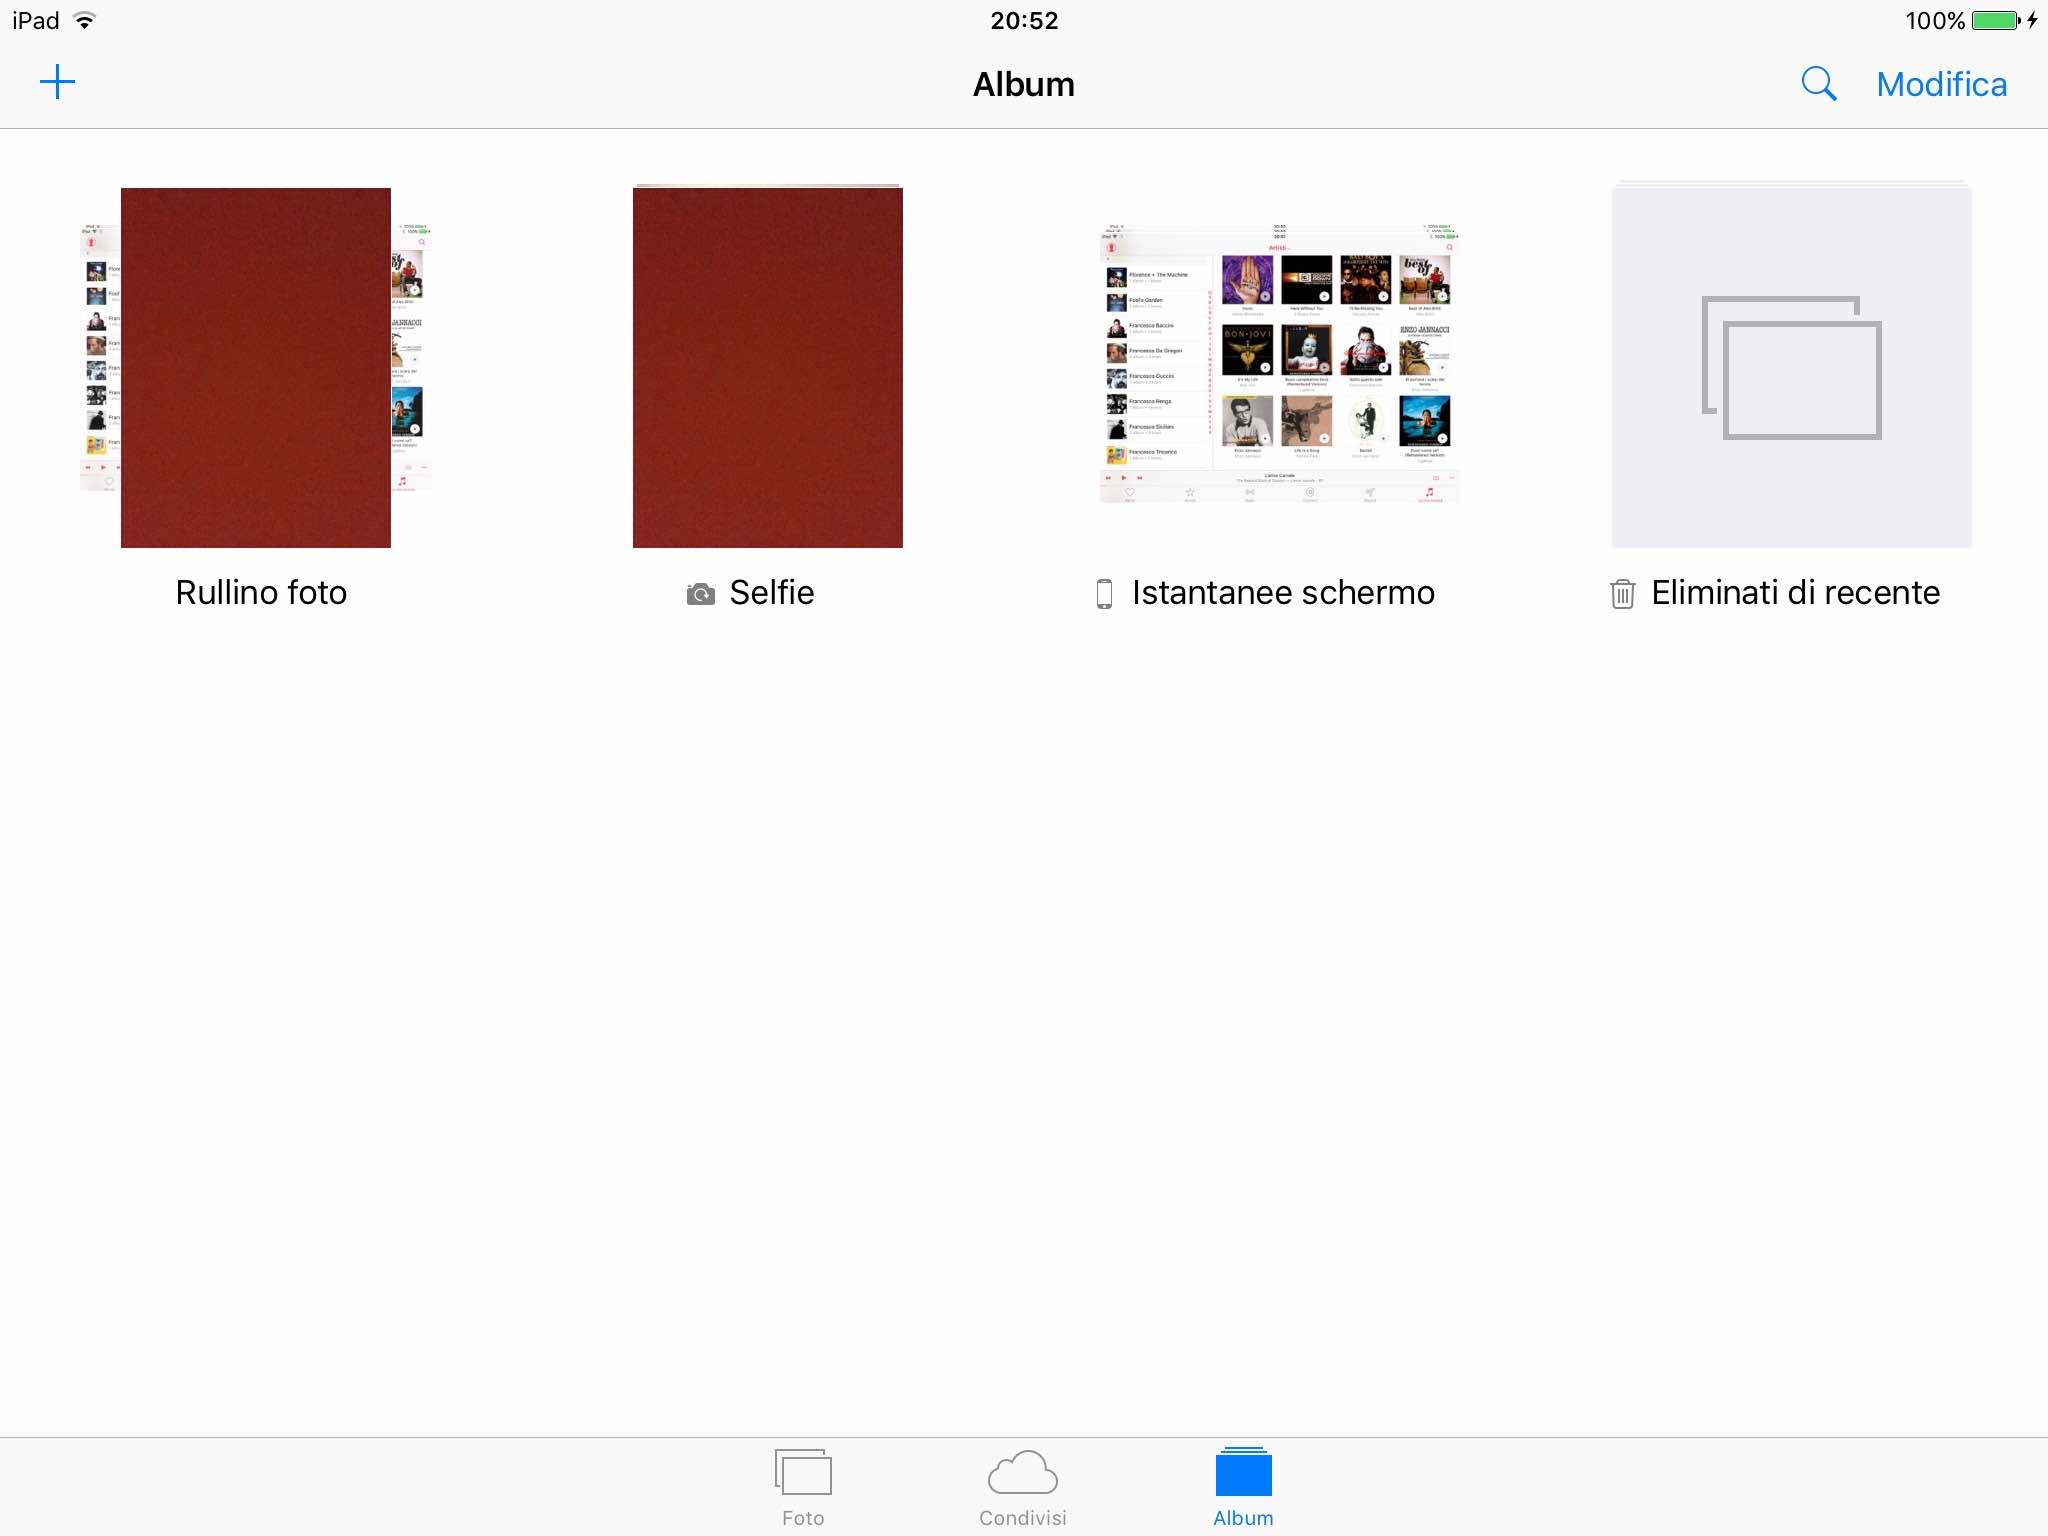Tap the 20:52 clock in status bar
Viewport: 2048px width, 1536px height.
(x=1024, y=20)
